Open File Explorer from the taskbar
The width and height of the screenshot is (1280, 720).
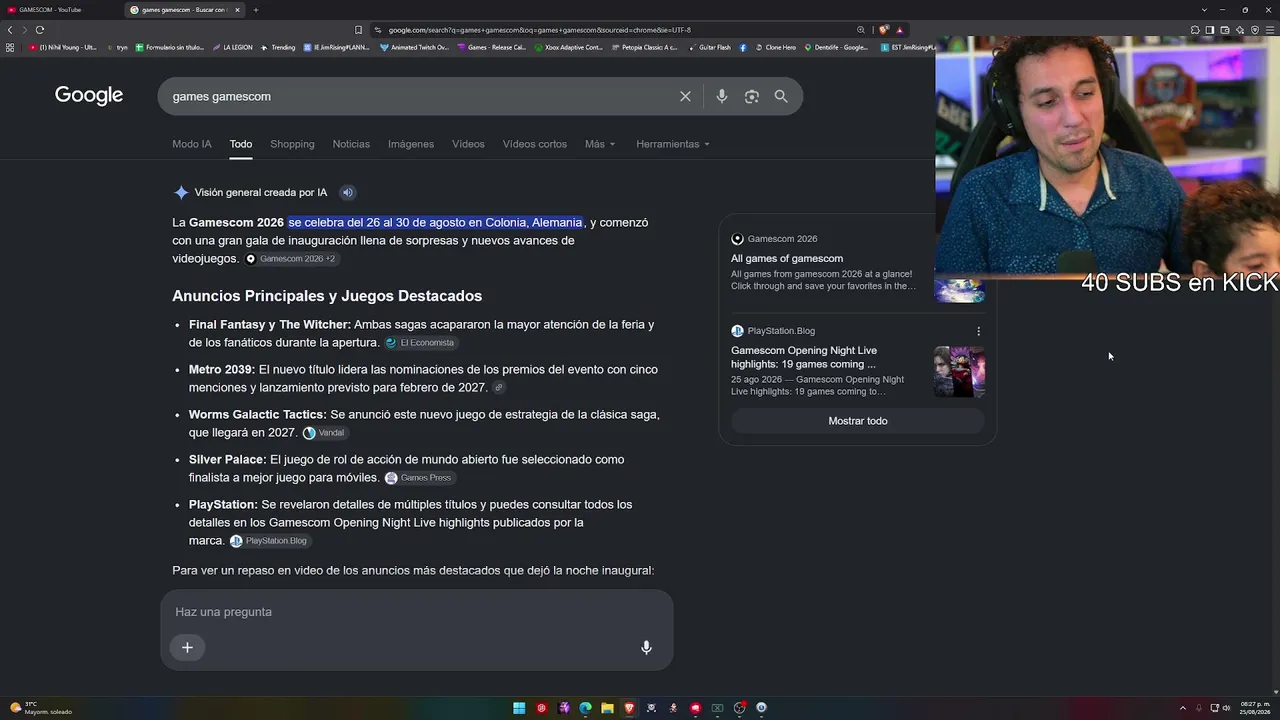click(x=607, y=708)
